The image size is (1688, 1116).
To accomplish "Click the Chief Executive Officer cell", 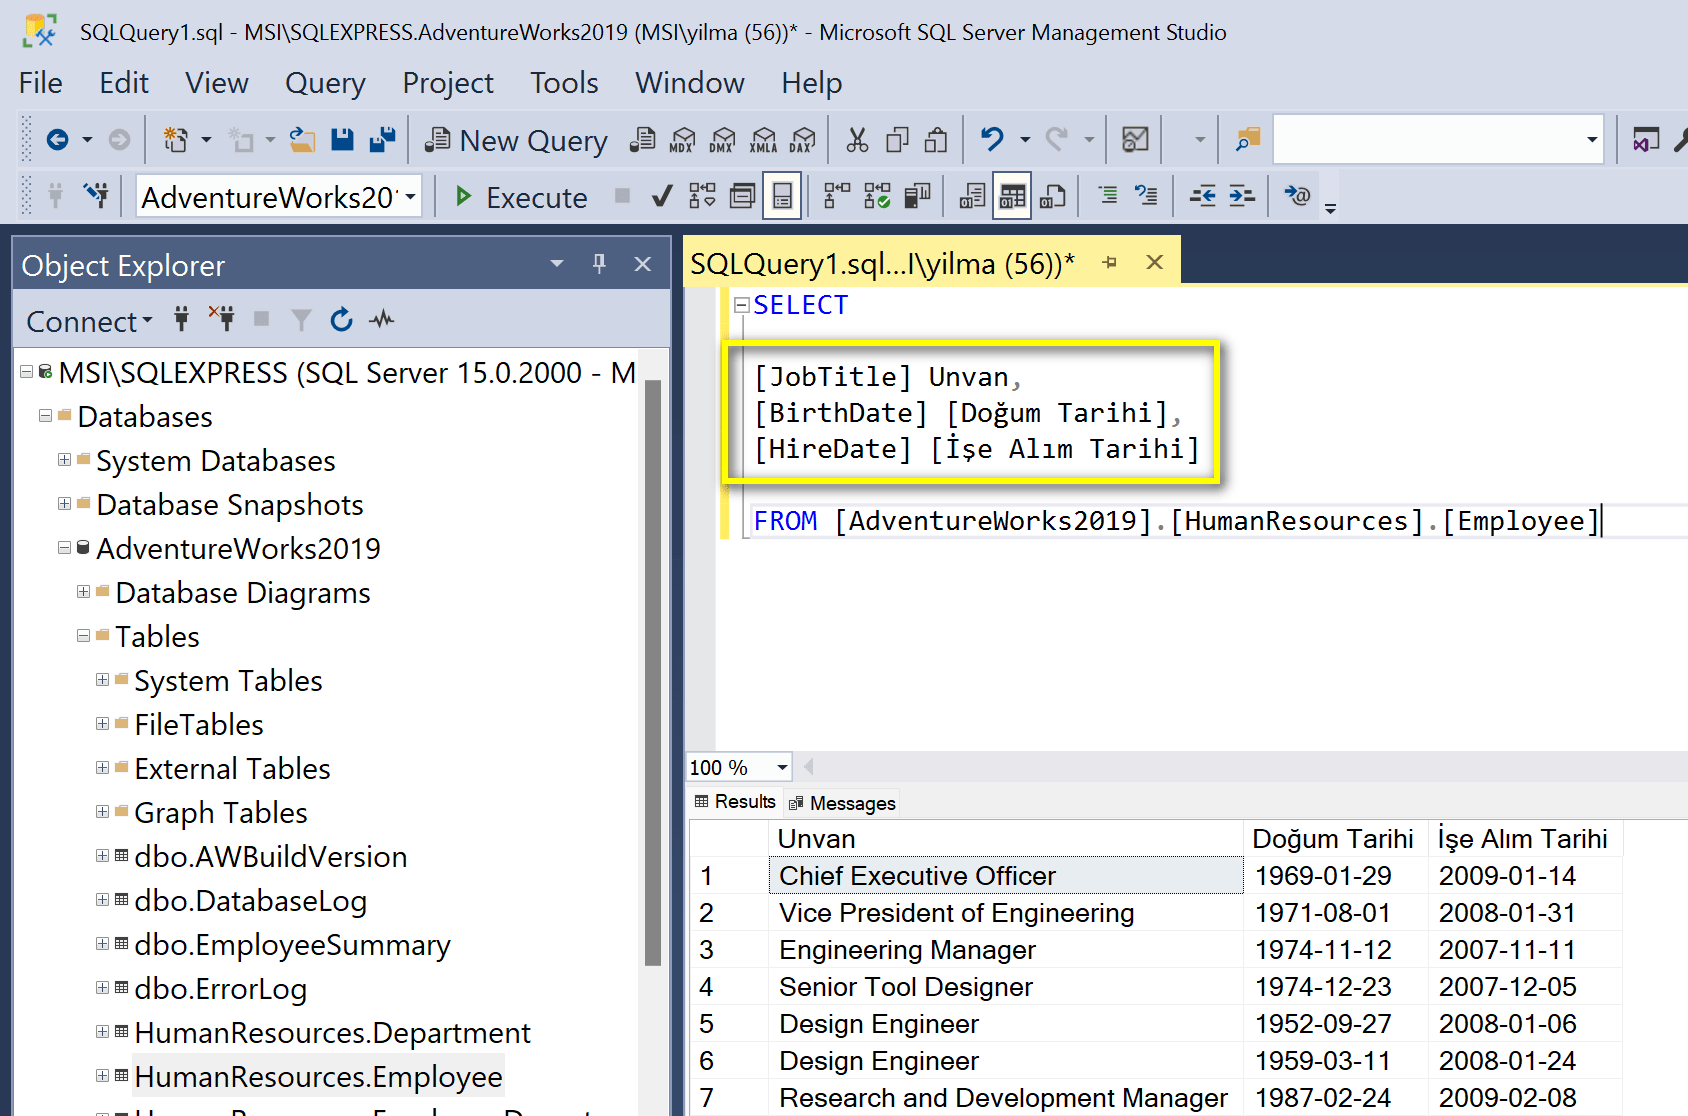I will point(1006,876).
